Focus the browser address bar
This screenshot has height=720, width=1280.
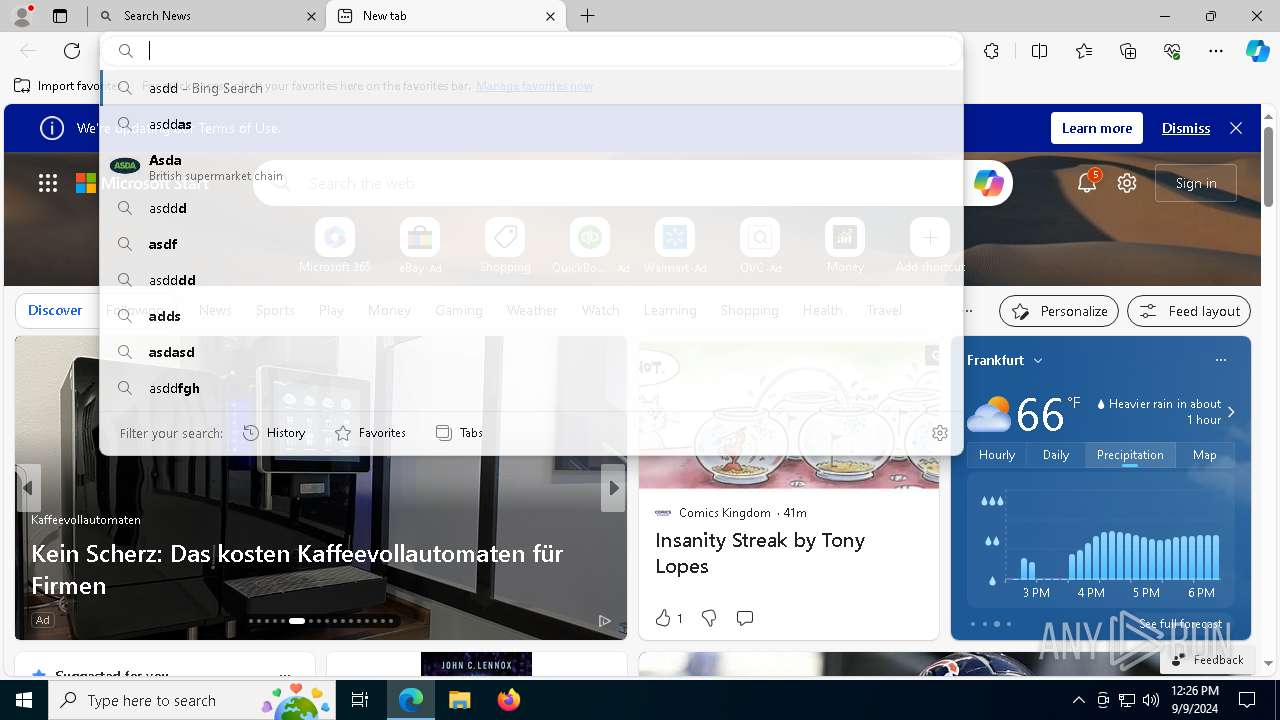(x=532, y=51)
